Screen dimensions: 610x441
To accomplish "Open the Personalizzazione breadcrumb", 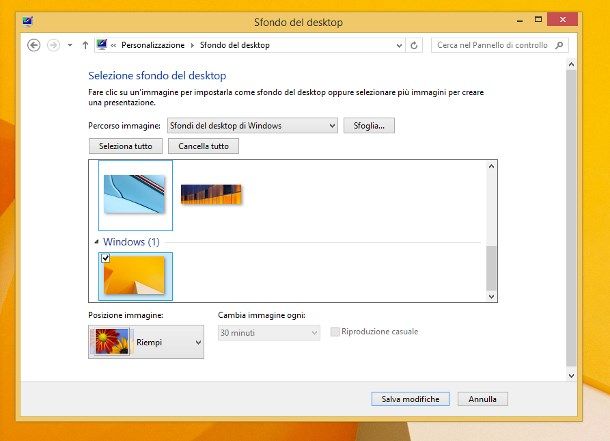I will click(153, 45).
